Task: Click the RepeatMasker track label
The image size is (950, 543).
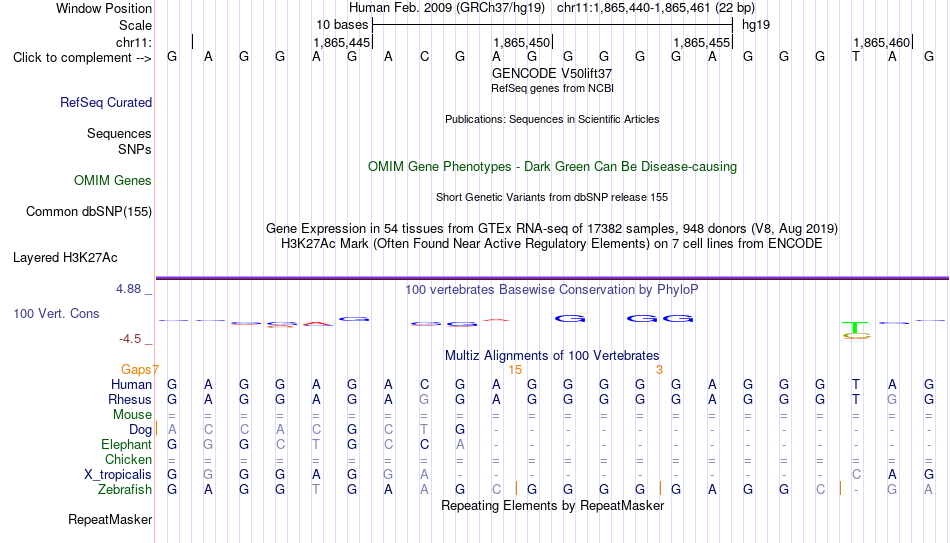Action: (110, 519)
